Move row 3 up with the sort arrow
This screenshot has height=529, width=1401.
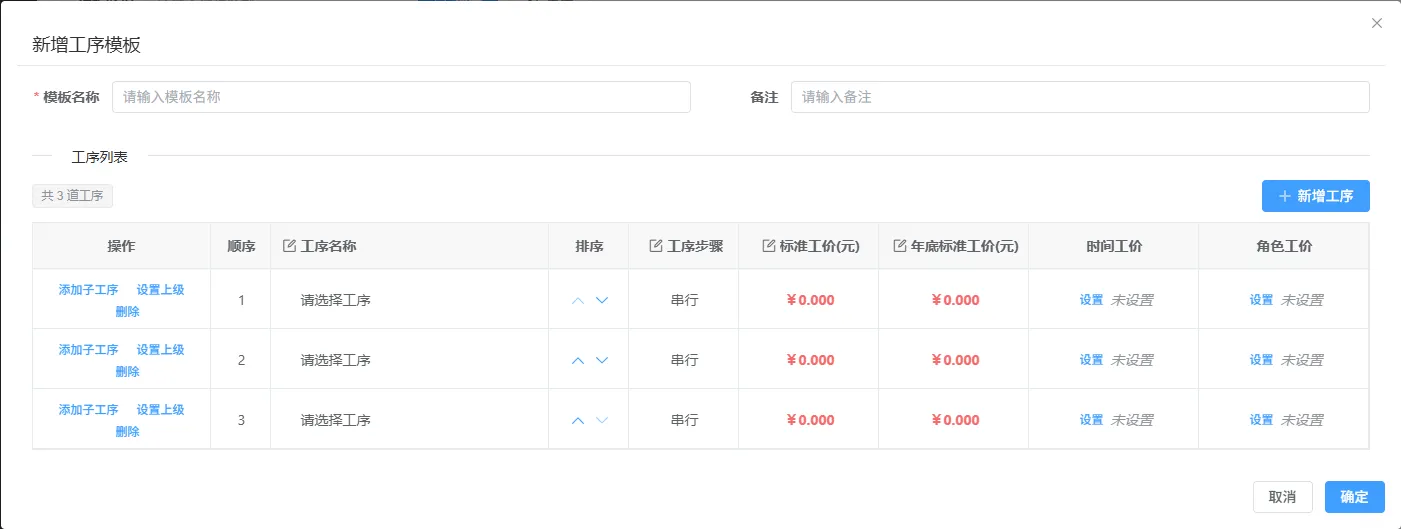(x=577, y=420)
